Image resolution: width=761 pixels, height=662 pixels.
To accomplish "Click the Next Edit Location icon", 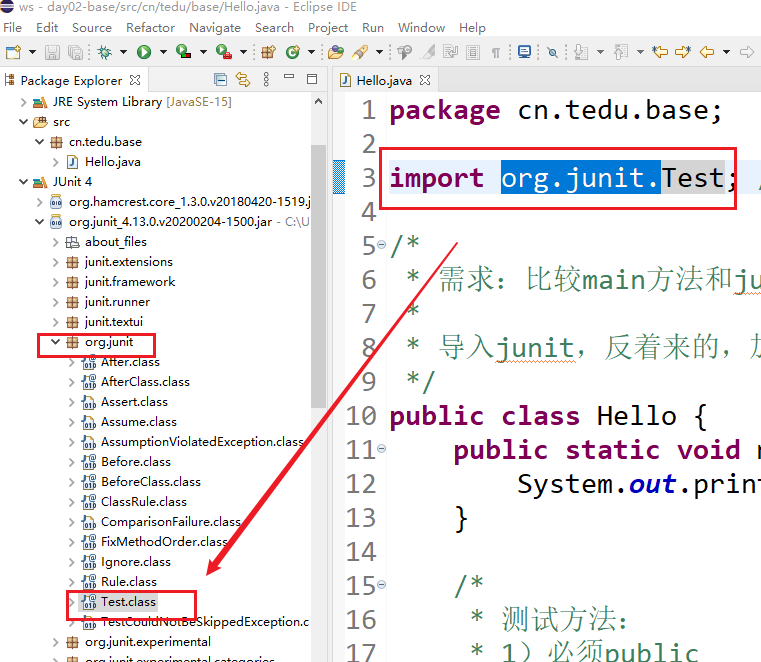I will tap(683, 52).
